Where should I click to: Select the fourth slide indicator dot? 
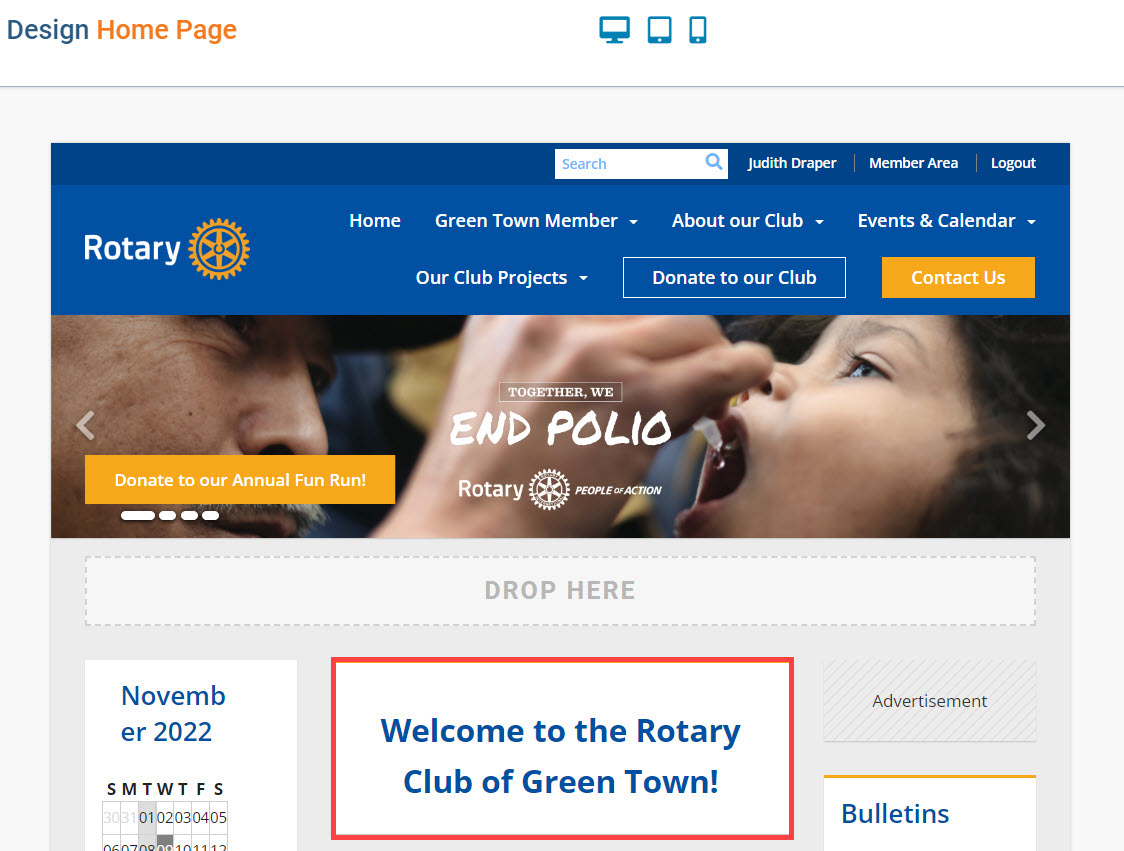[210, 515]
